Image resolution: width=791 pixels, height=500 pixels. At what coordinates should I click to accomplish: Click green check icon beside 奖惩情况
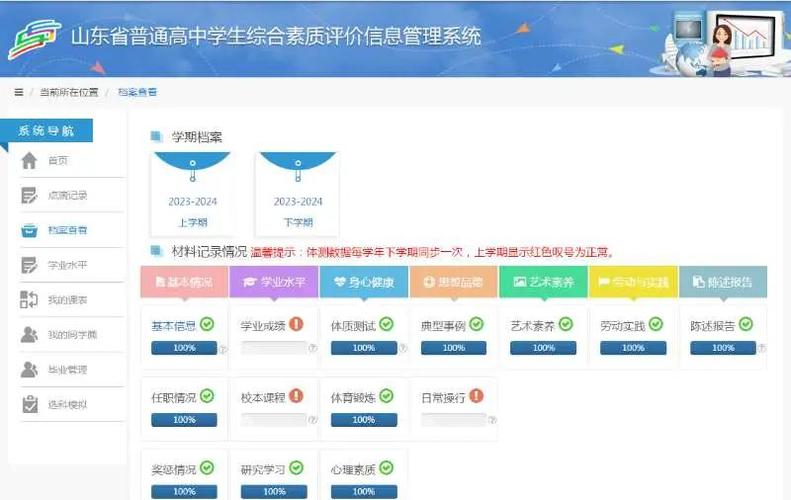207,468
